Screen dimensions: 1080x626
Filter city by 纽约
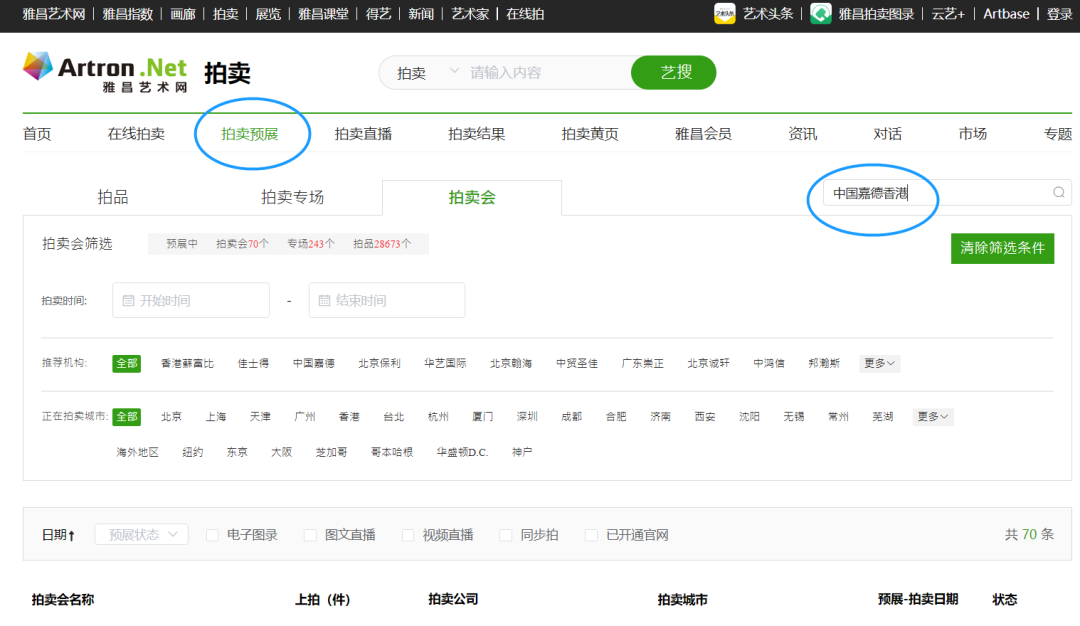pos(193,452)
